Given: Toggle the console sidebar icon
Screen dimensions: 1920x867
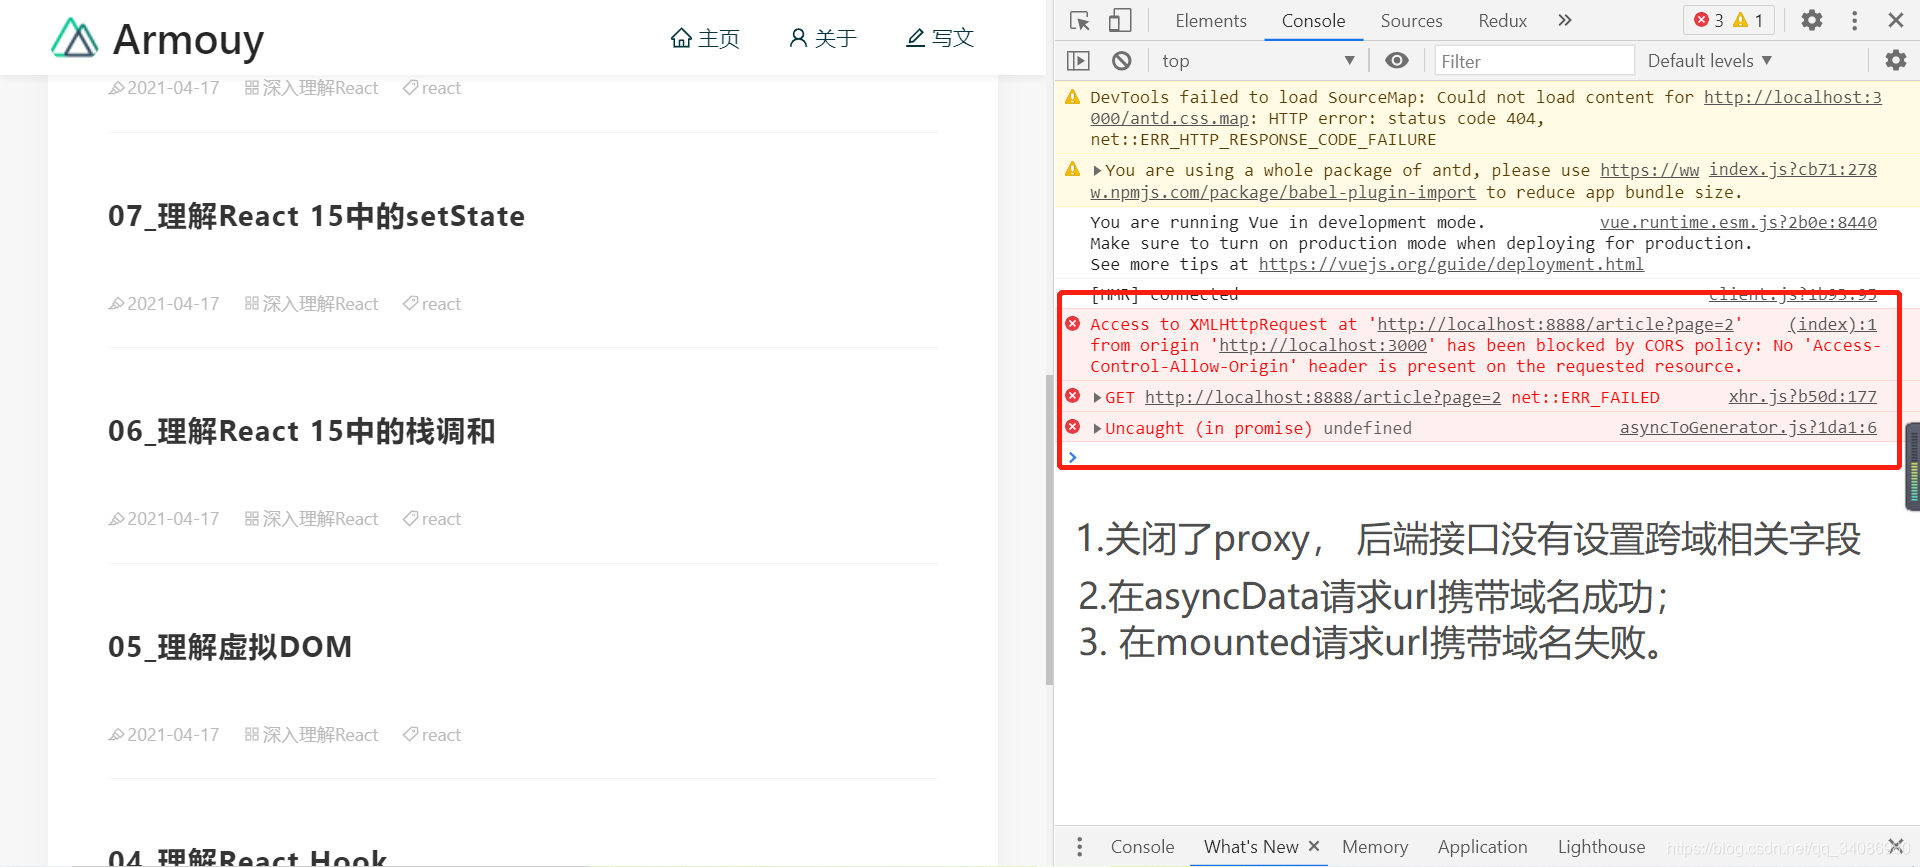Looking at the screenshot, I should [1078, 61].
